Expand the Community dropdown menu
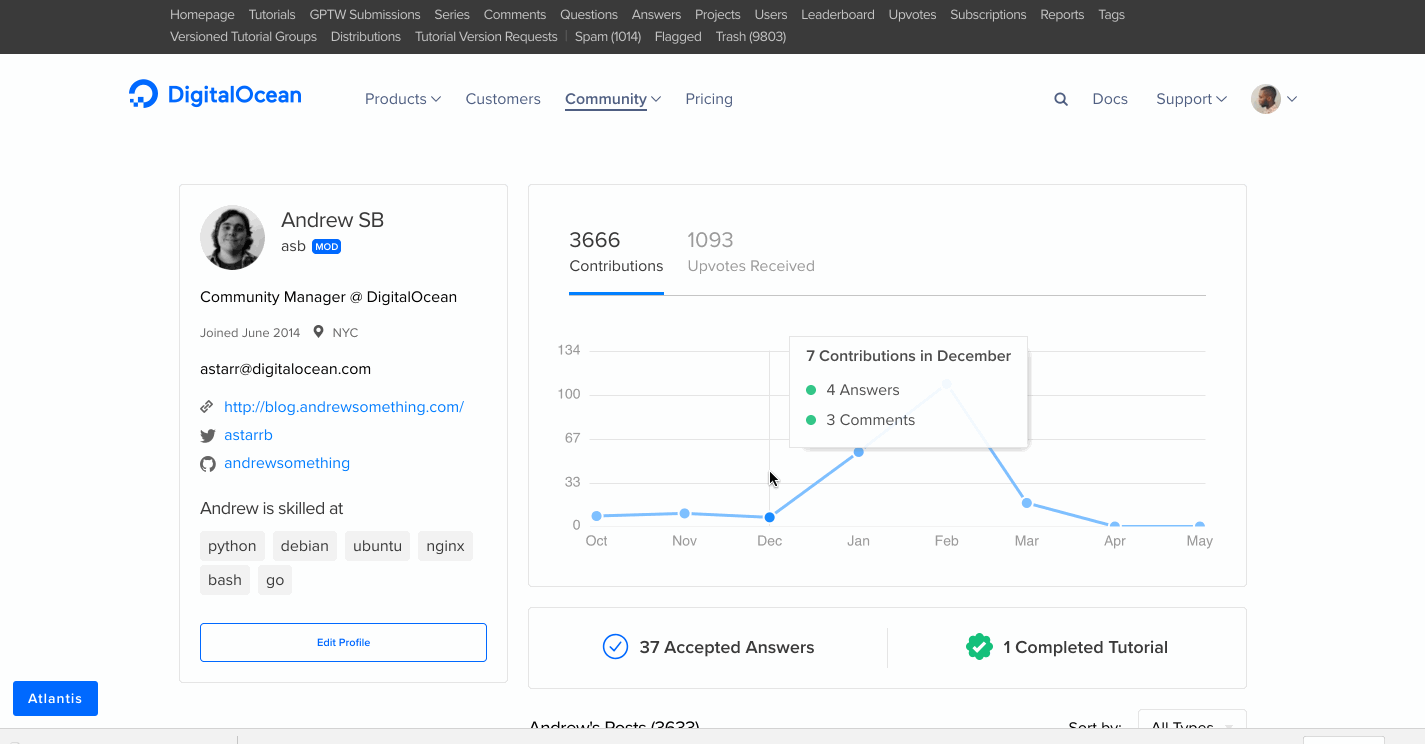Viewport: 1425px width, 744px height. [612, 99]
